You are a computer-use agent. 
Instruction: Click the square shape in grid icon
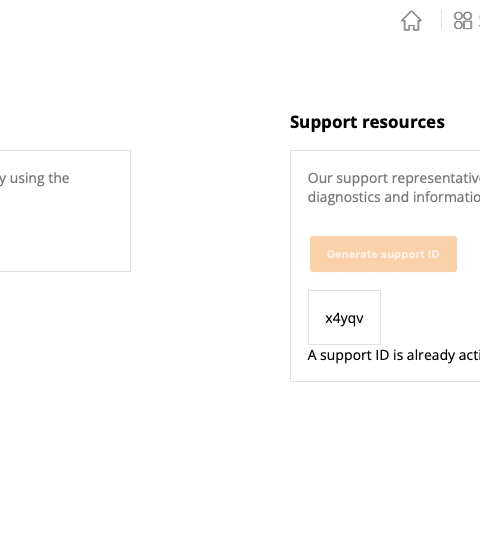click(467, 25)
